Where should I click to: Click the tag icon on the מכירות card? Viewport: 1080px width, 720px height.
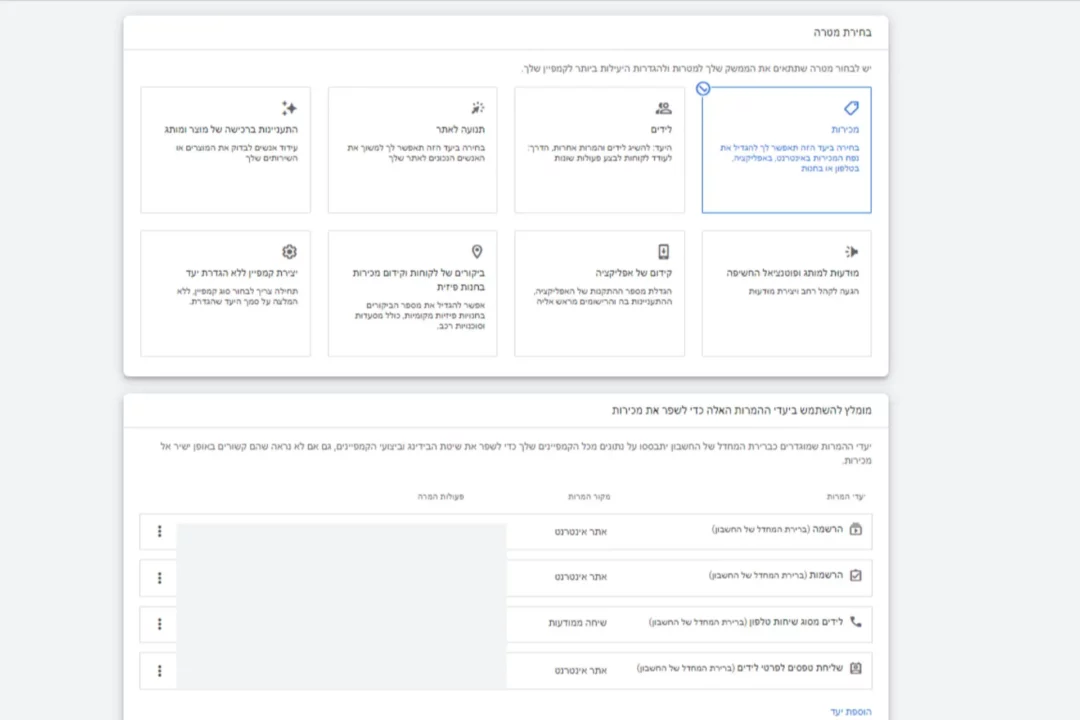pos(851,108)
